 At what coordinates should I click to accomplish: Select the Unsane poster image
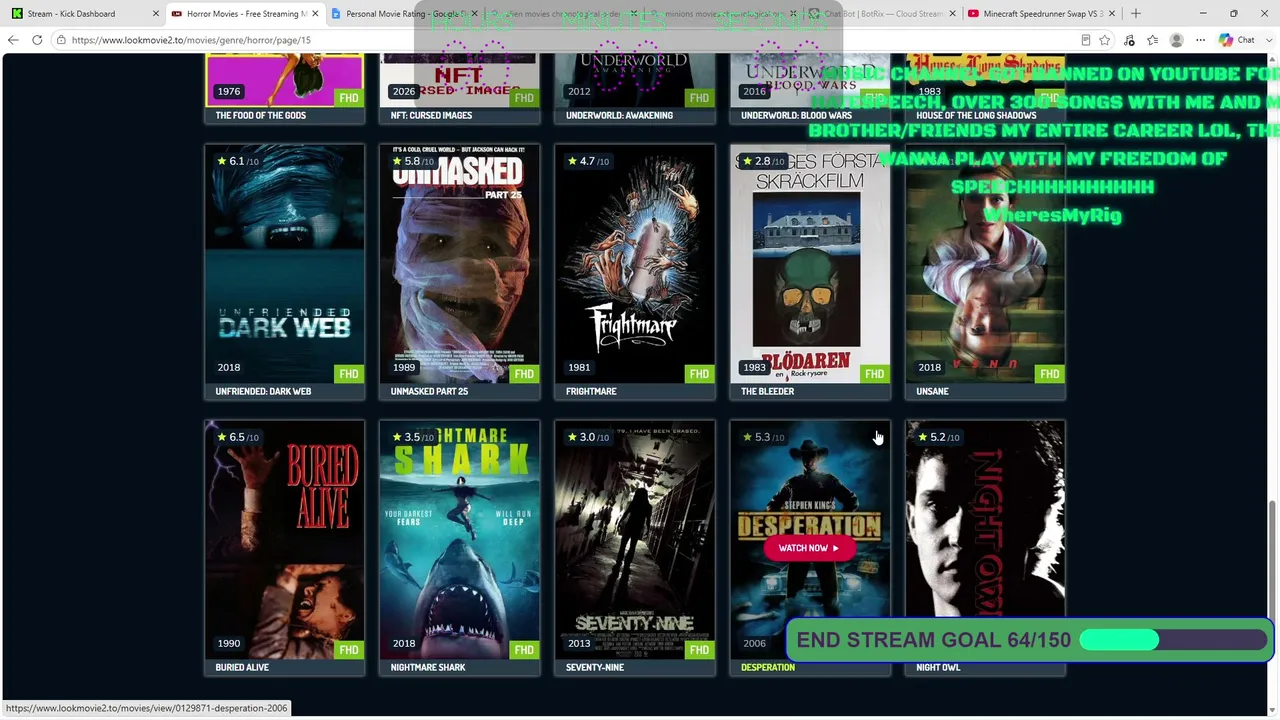(985, 264)
